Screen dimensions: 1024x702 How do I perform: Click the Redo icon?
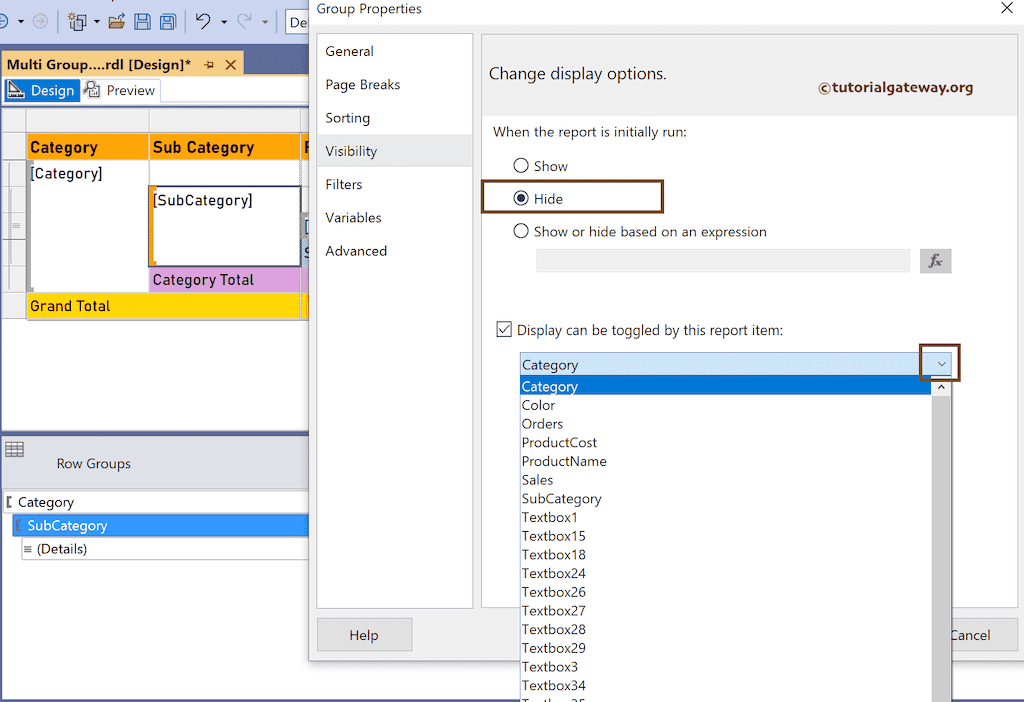coord(247,20)
